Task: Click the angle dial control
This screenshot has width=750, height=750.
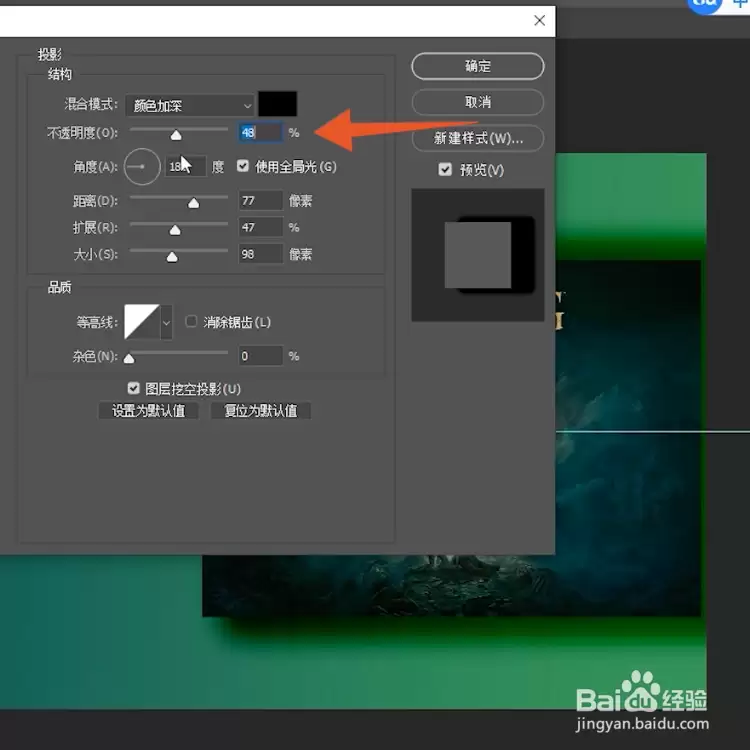Action: 142,166
